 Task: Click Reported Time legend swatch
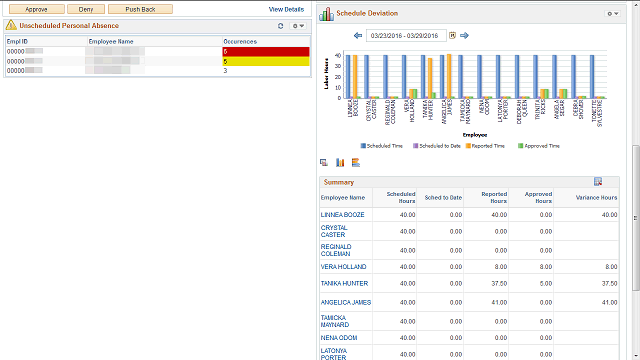pyautogui.click(x=468, y=146)
